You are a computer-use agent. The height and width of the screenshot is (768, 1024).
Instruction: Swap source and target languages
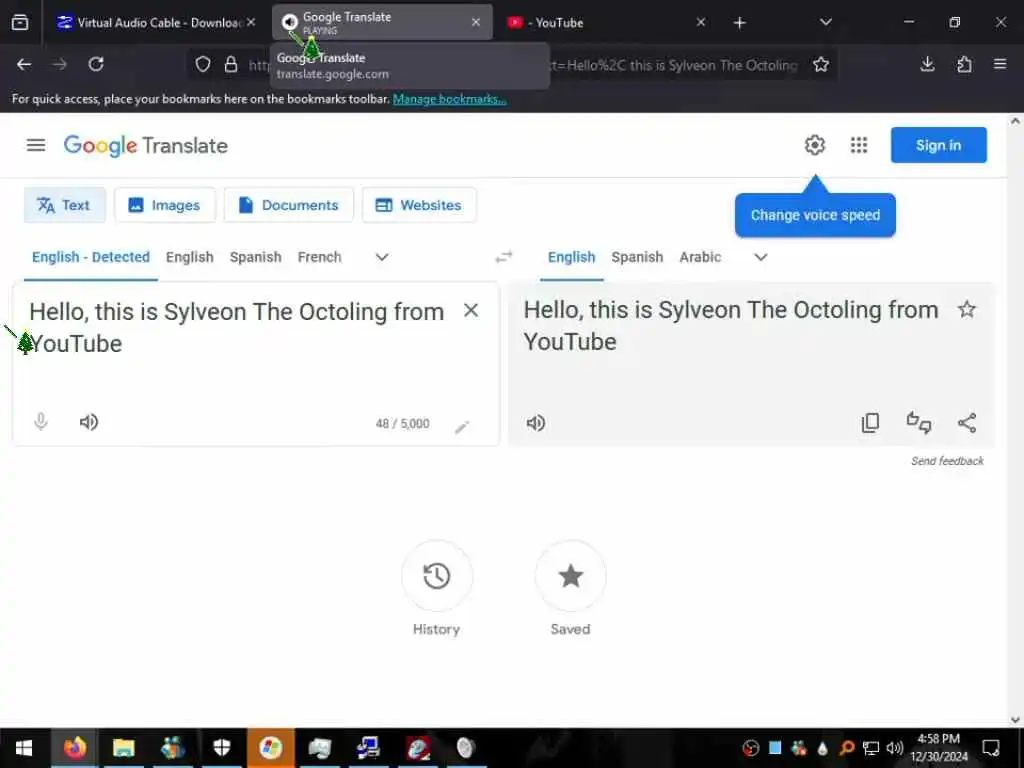504,257
